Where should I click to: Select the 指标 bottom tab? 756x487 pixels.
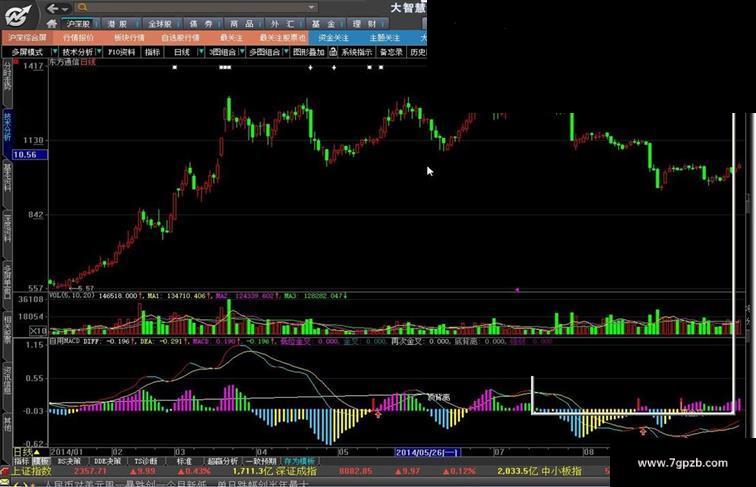[x=21, y=461]
